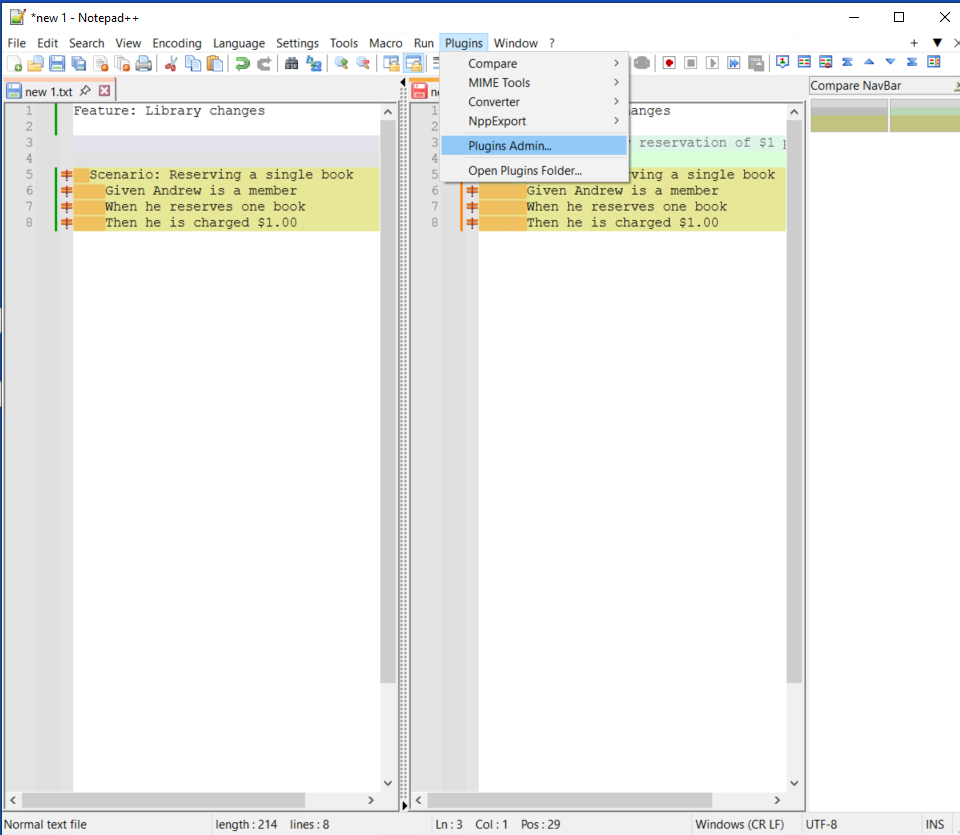The width and height of the screenshot is (960, 835).
Task: Click left pane vertical scrollbar down arrow
Action: click(388, 783)
